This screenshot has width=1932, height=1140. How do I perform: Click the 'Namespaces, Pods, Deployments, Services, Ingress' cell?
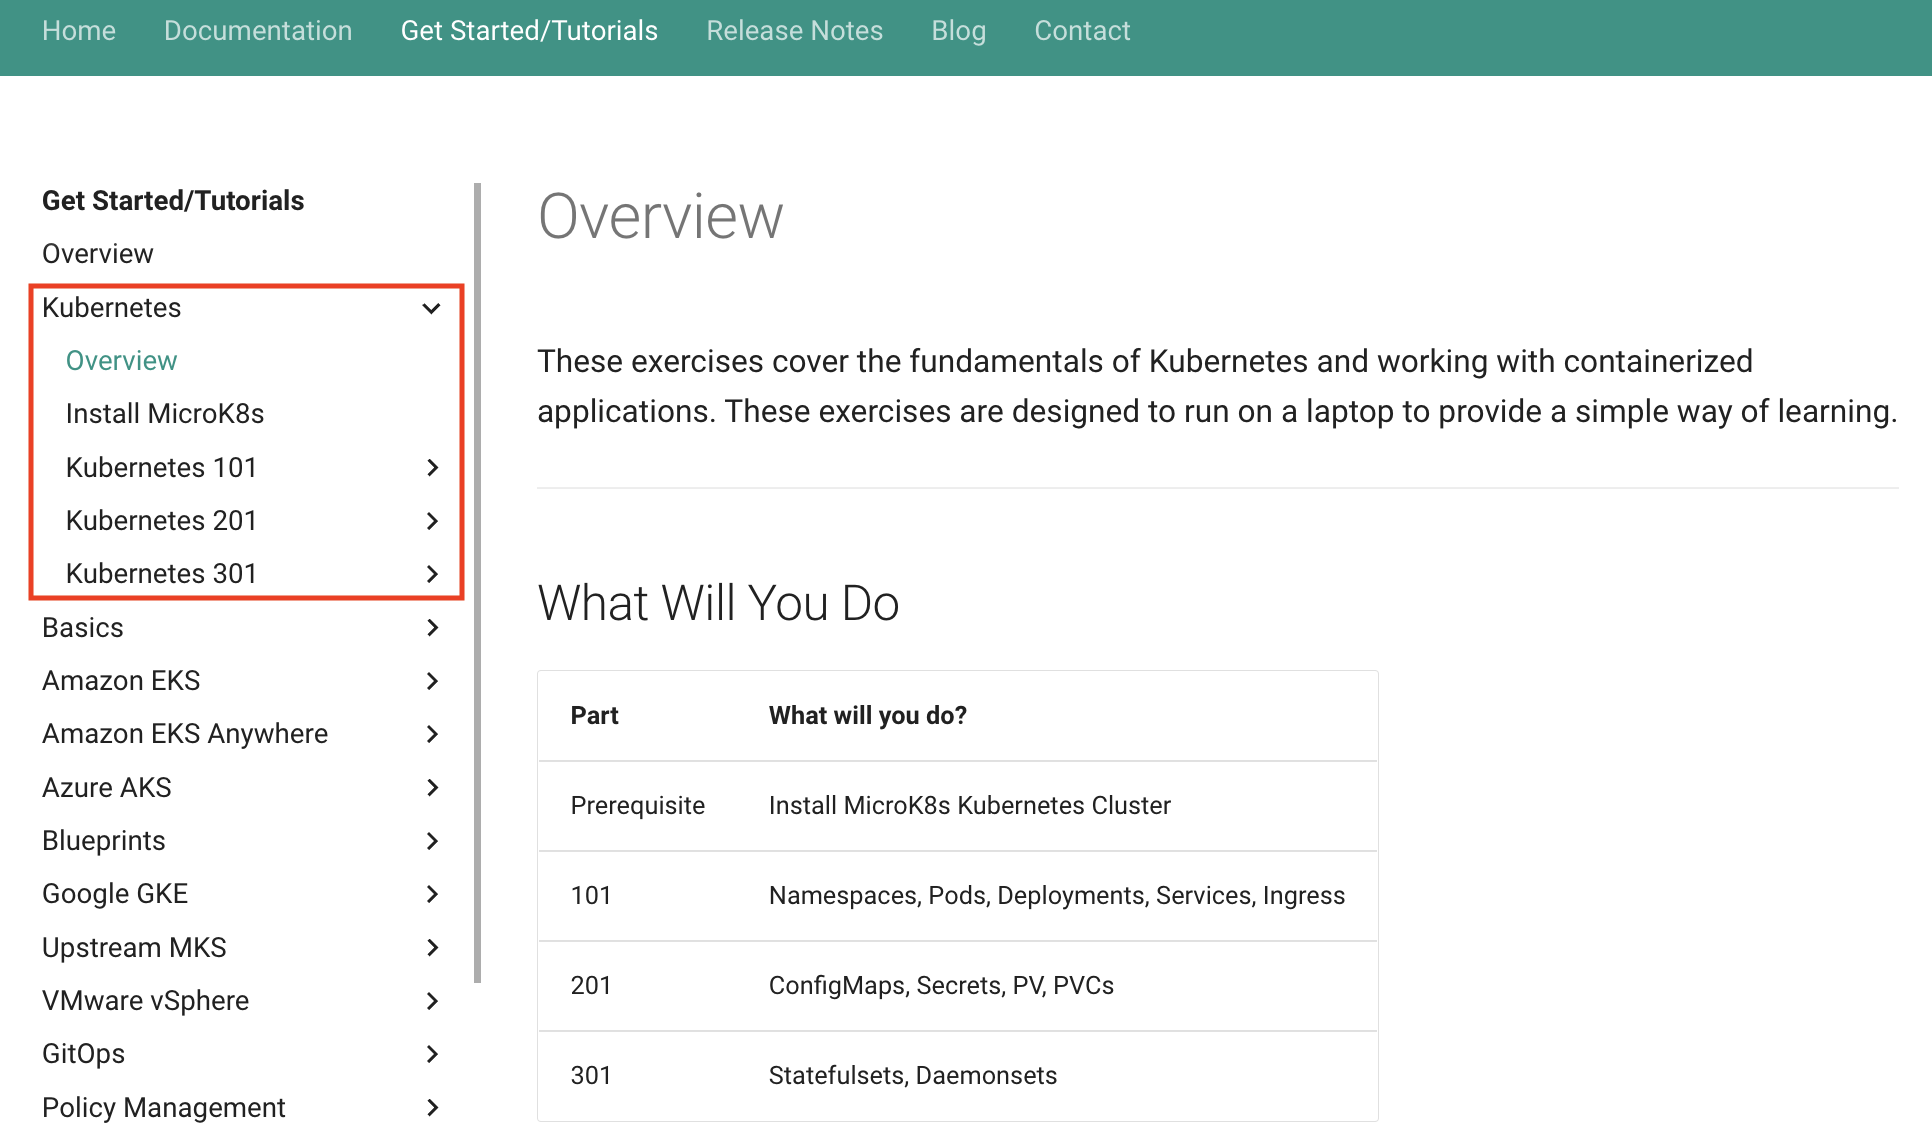point(1057,896)
